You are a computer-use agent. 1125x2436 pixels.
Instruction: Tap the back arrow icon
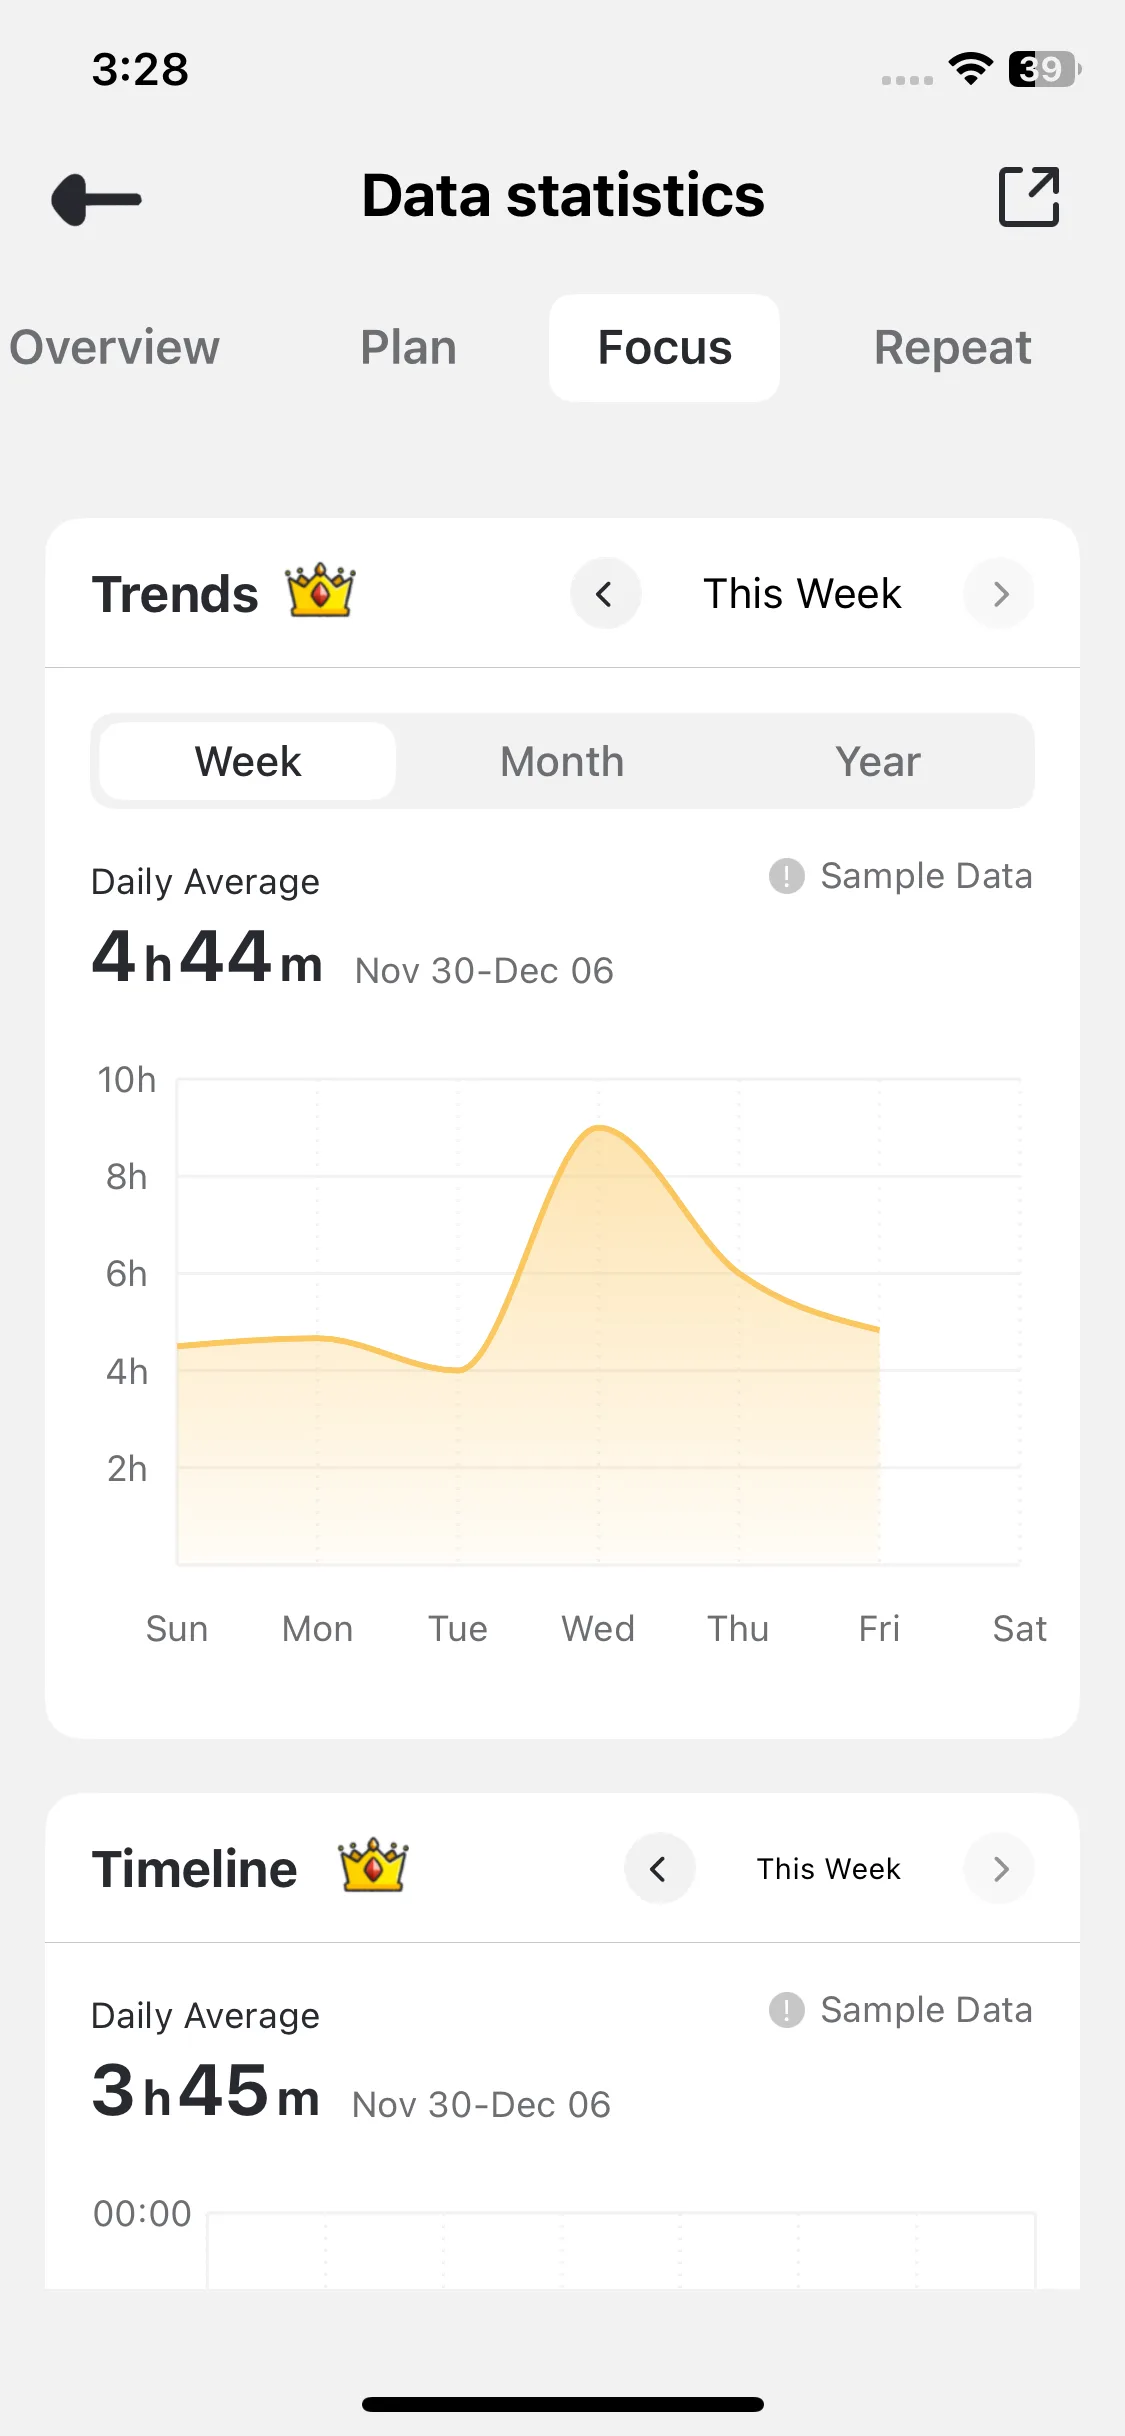(96, 199)
